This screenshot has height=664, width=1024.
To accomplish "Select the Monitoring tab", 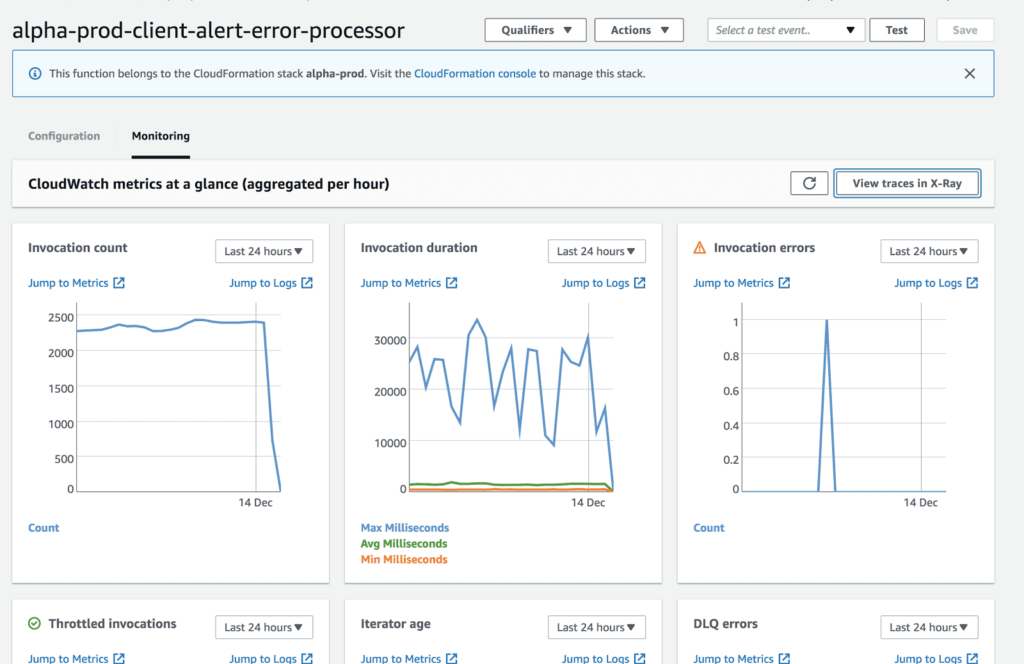I will point(161,136).
